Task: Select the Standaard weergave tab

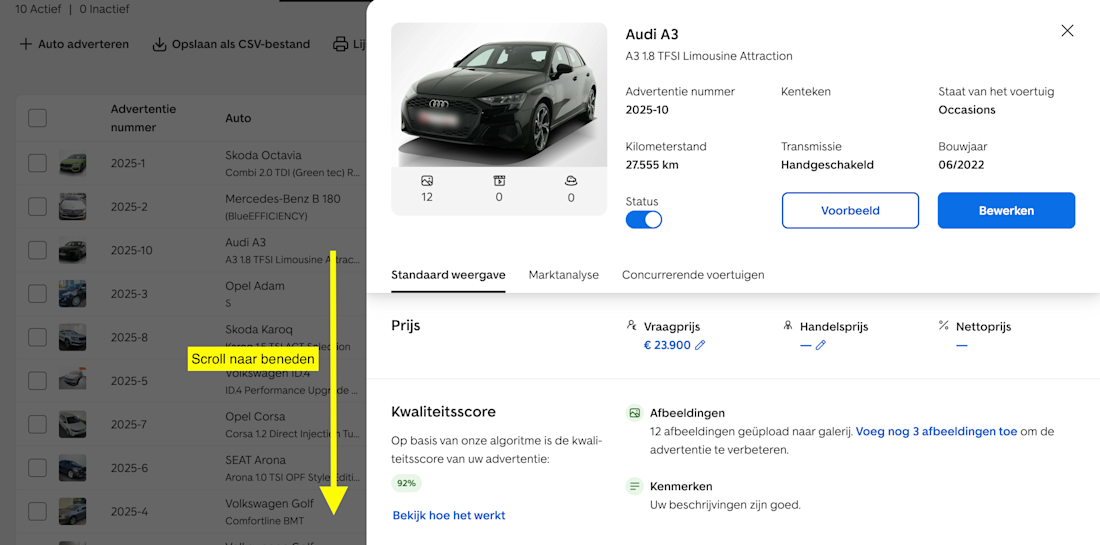Action: pos(448,275)
